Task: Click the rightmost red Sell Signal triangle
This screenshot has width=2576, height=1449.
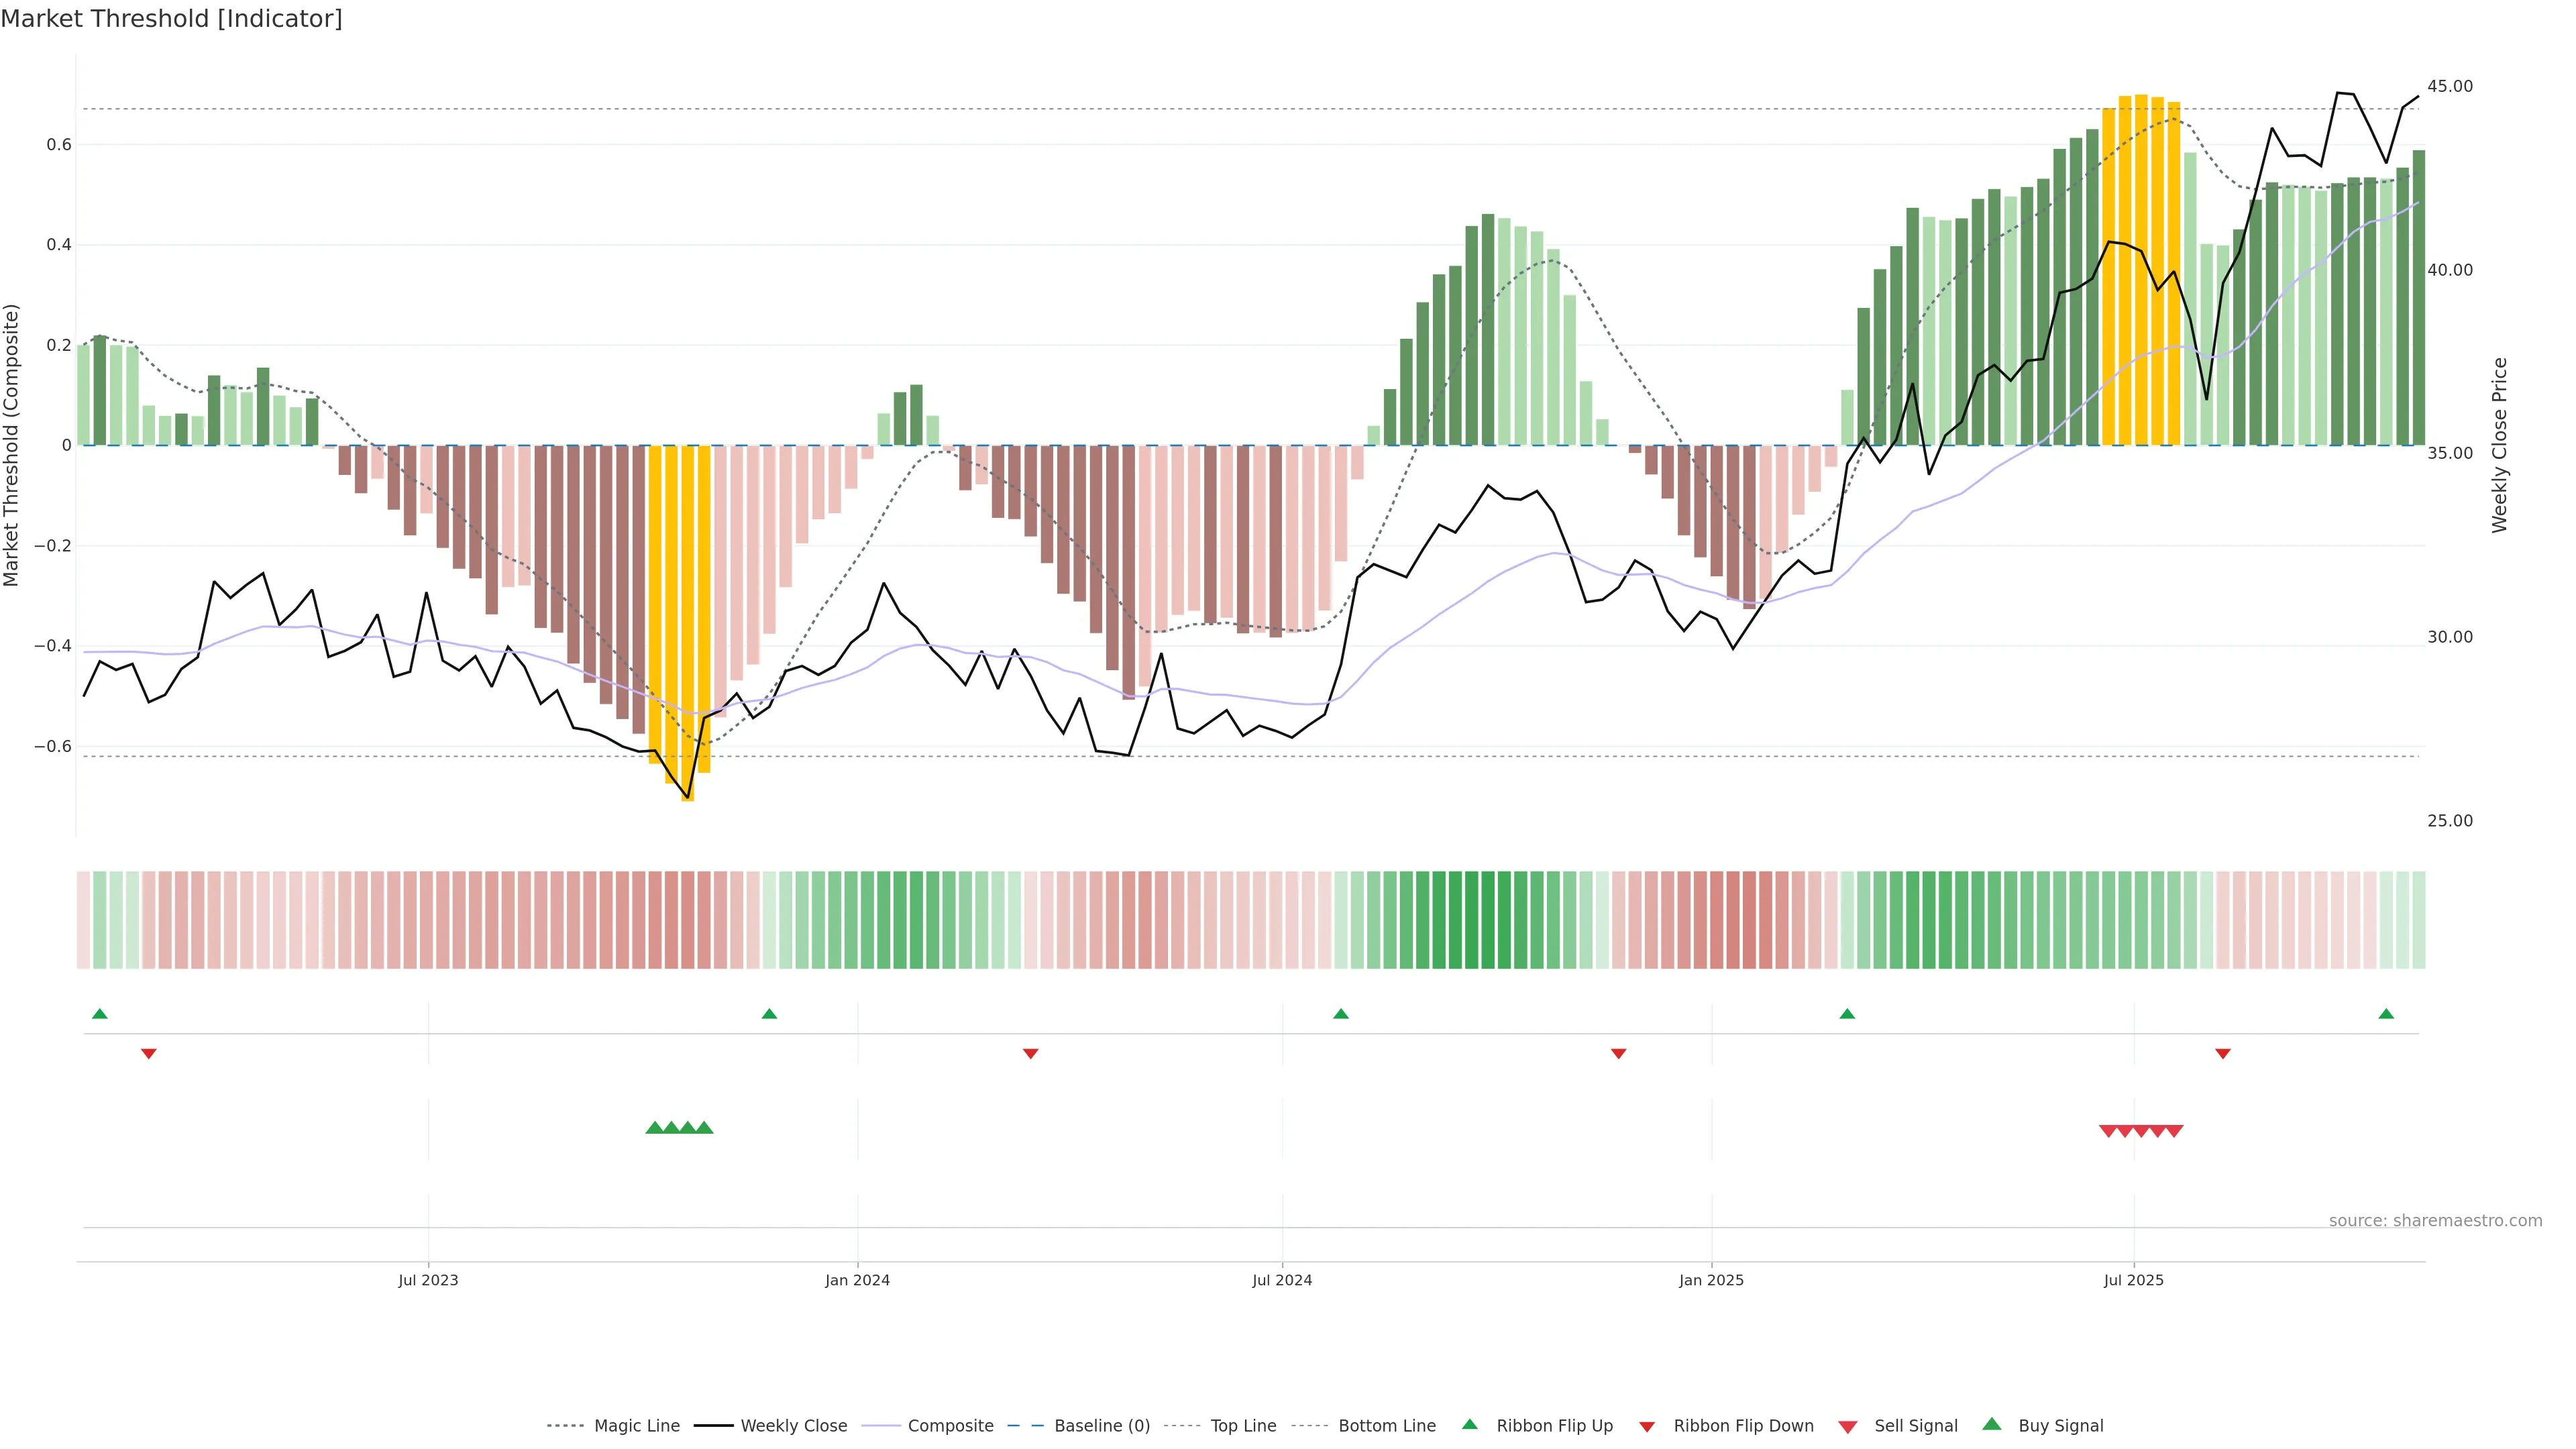Action: 2174,1131
